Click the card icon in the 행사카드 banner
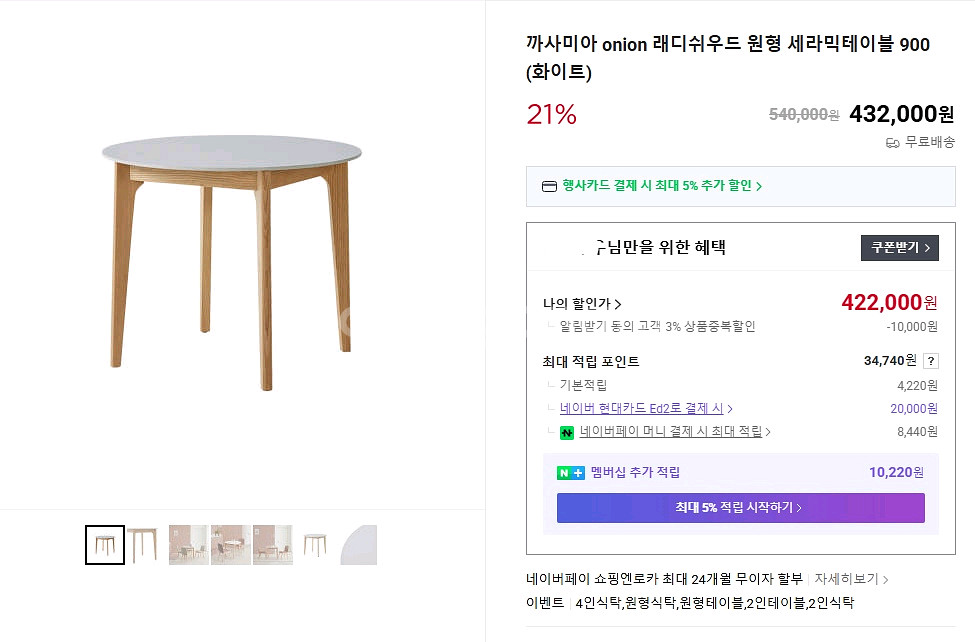The image size is (975, 642). tap(549, 186)
